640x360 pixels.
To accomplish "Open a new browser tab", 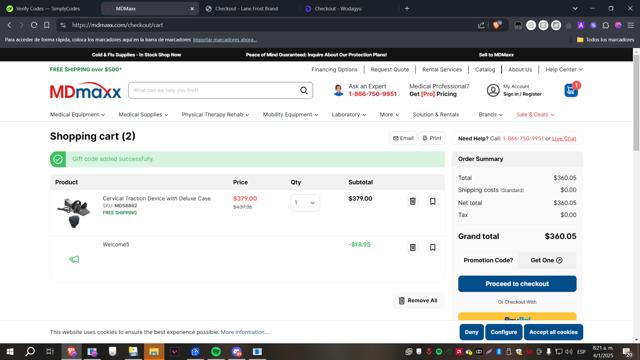I will coord(407,8).
